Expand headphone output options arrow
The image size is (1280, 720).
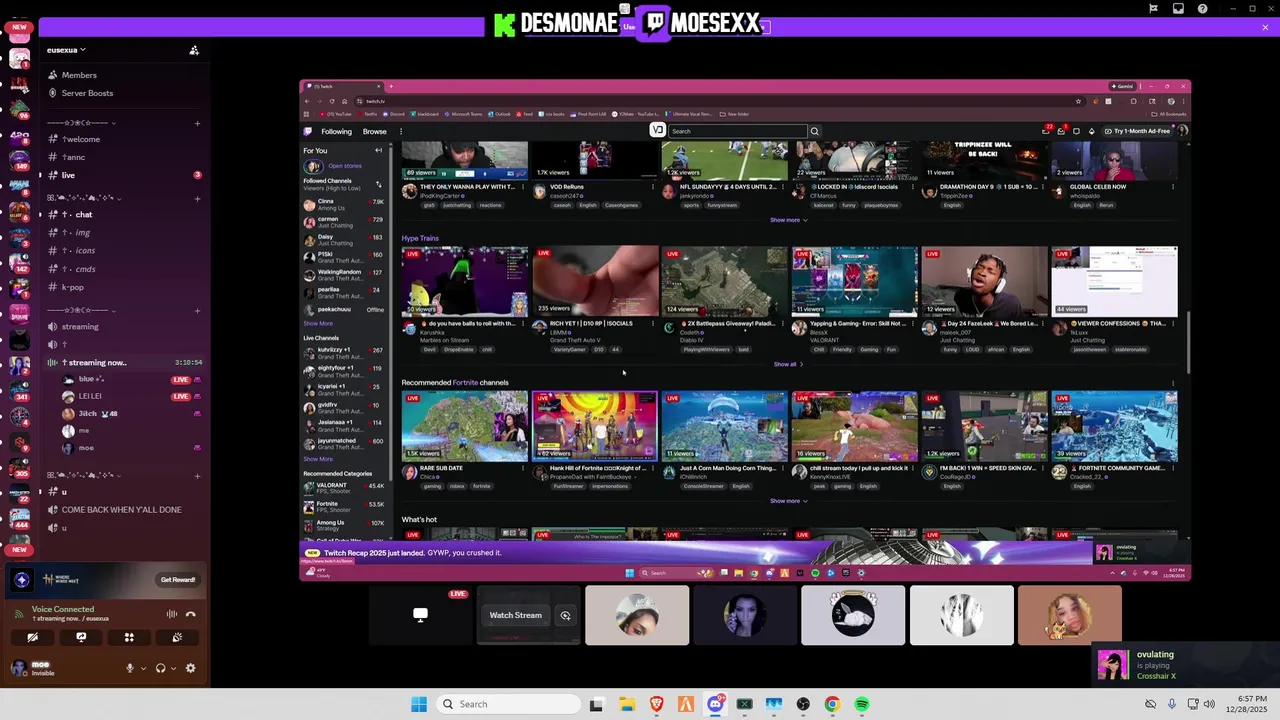[x=174, y=668]
